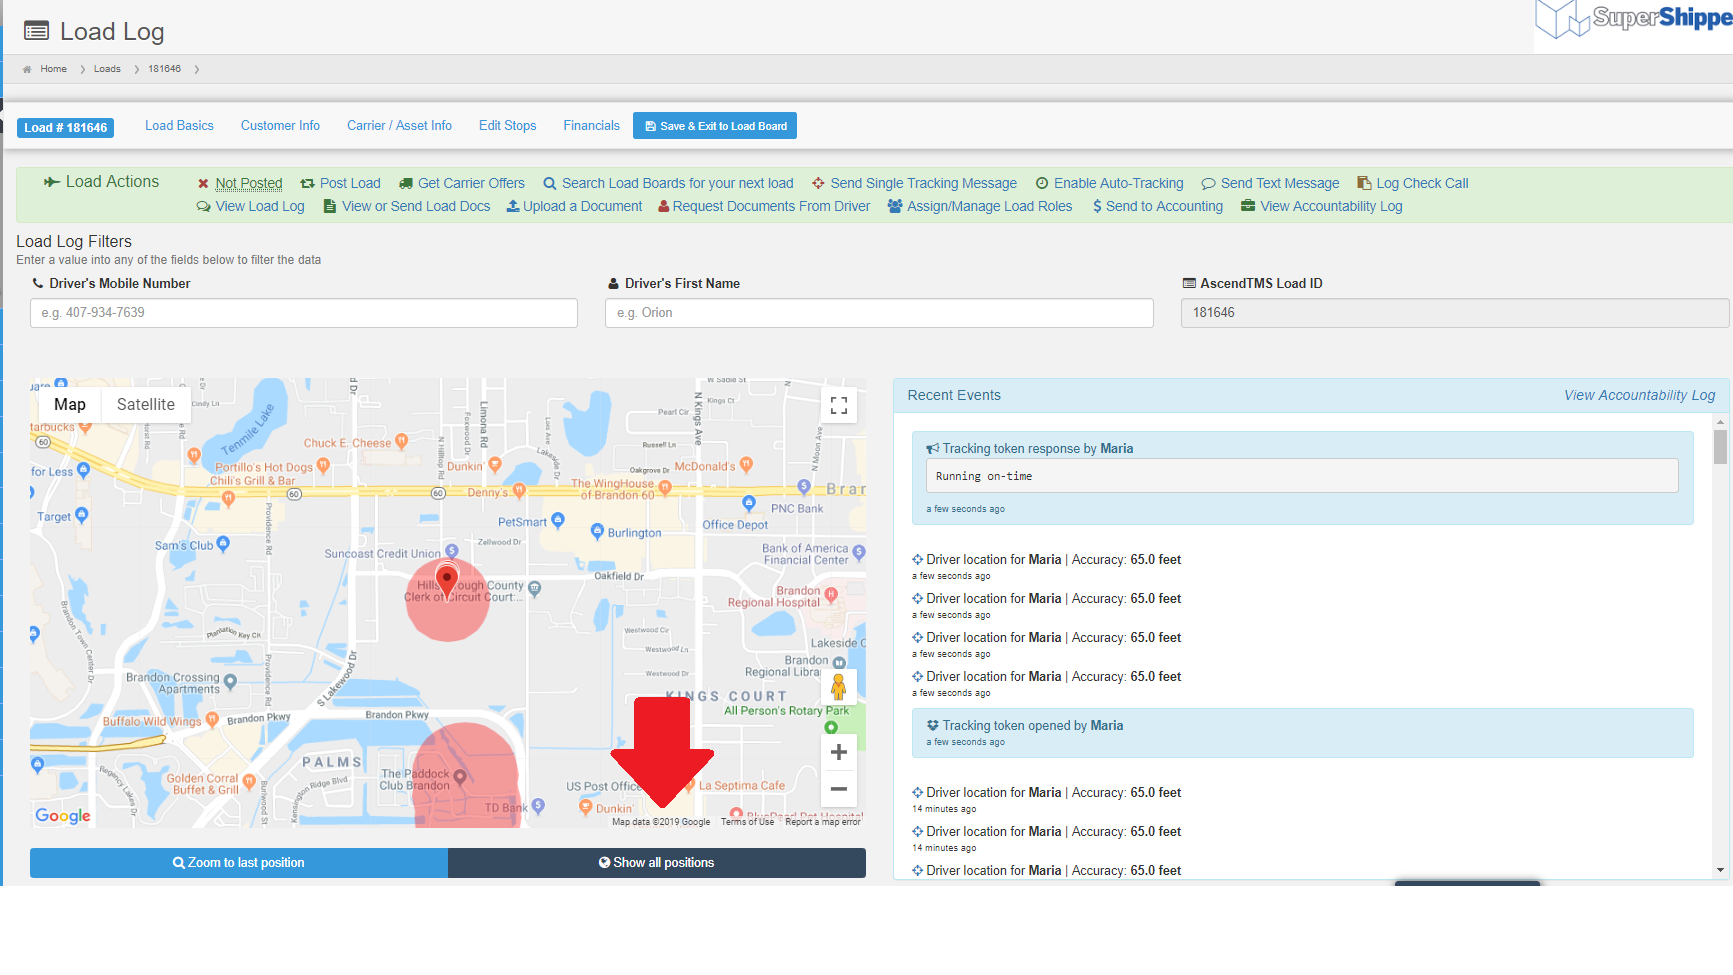Screen dimensions: 1733x975
Task: Click Show all positions button
Action: pyautogui.click(x=657, y=863)
